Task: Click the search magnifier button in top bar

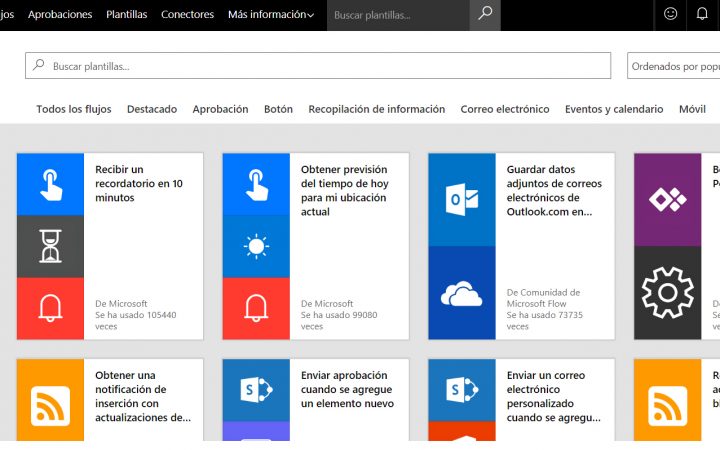Action: pos(485,15)
